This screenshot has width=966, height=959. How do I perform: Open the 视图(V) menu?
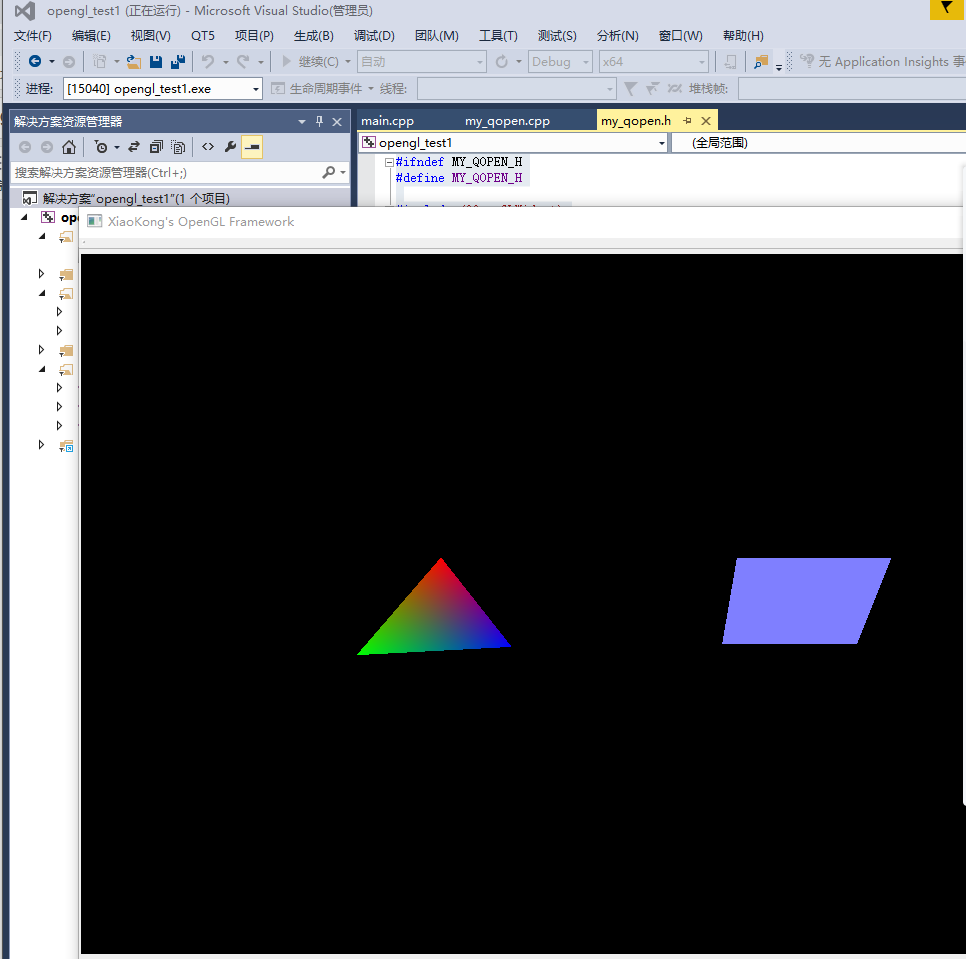(150, 36)
